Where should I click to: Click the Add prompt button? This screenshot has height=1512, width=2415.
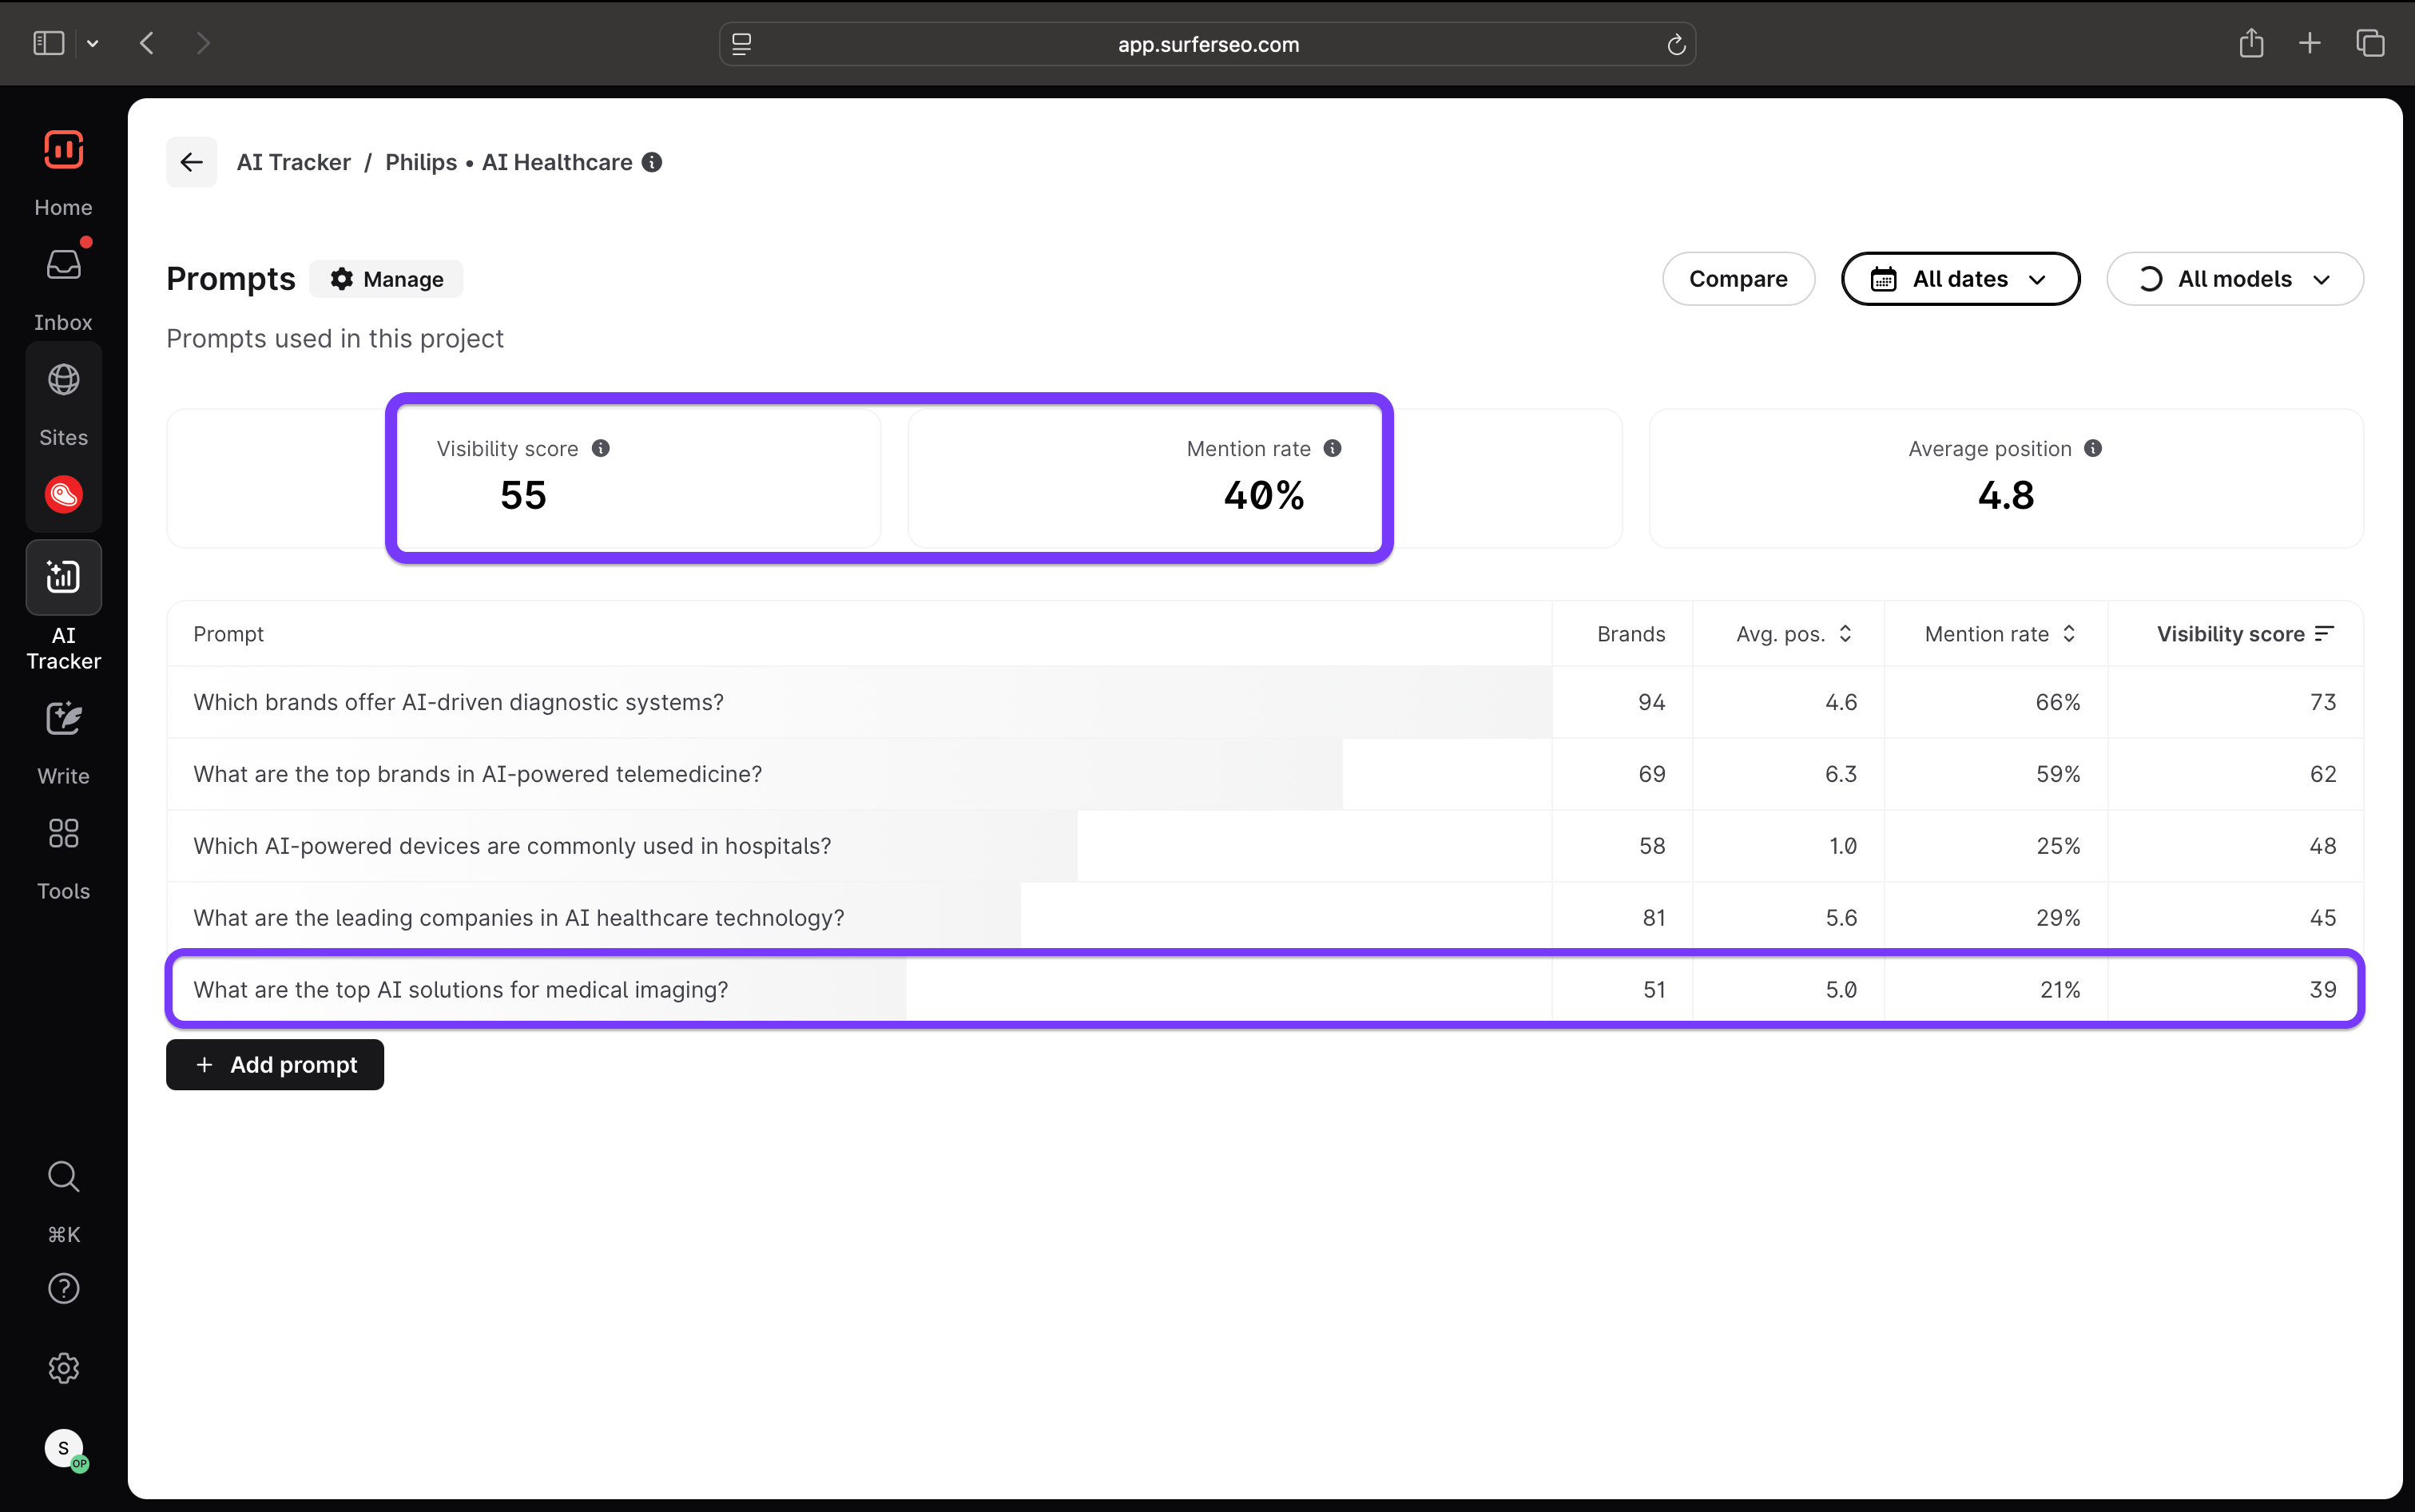(275, 1065)
